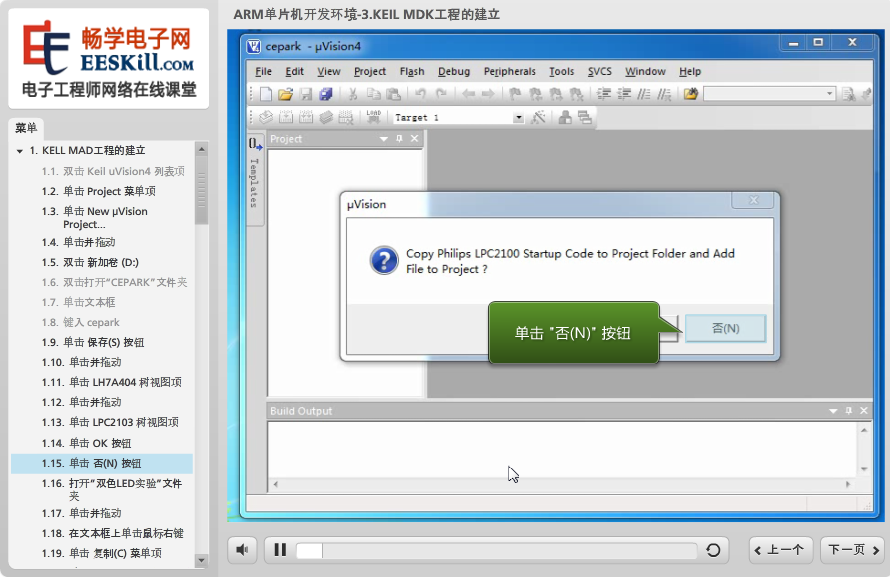
Task: Click the Comment selection icon
Action: (x=644, y=94)
